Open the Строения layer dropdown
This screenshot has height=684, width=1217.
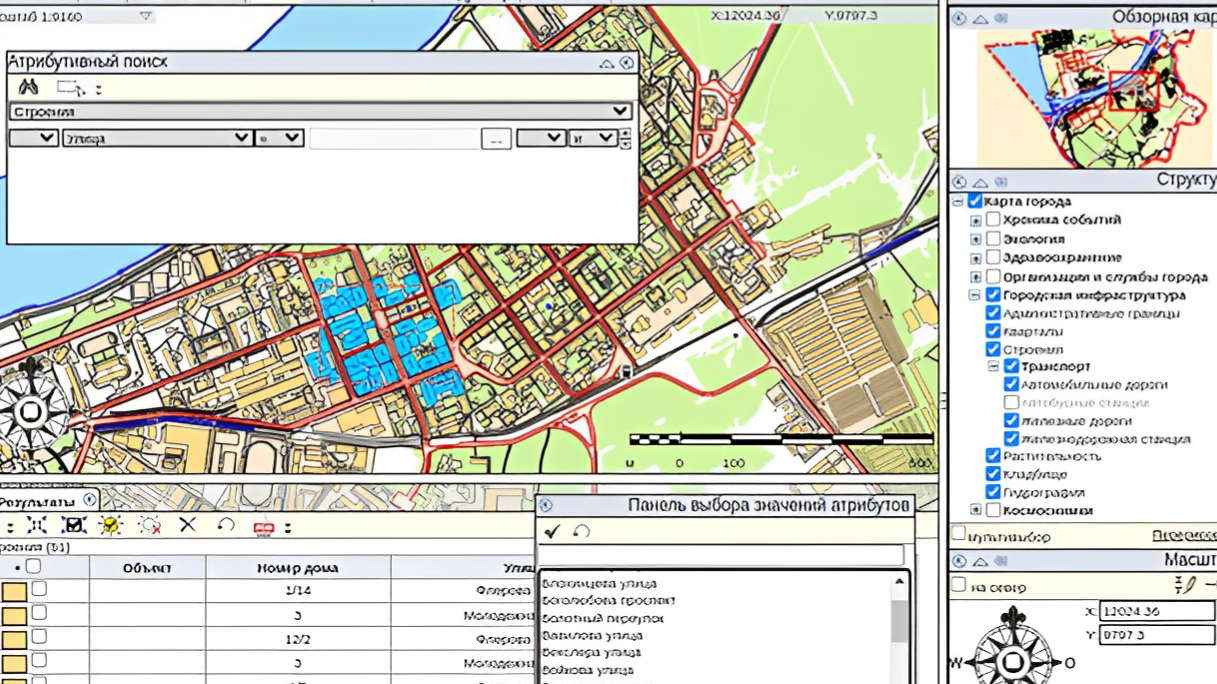pos(619,111)
